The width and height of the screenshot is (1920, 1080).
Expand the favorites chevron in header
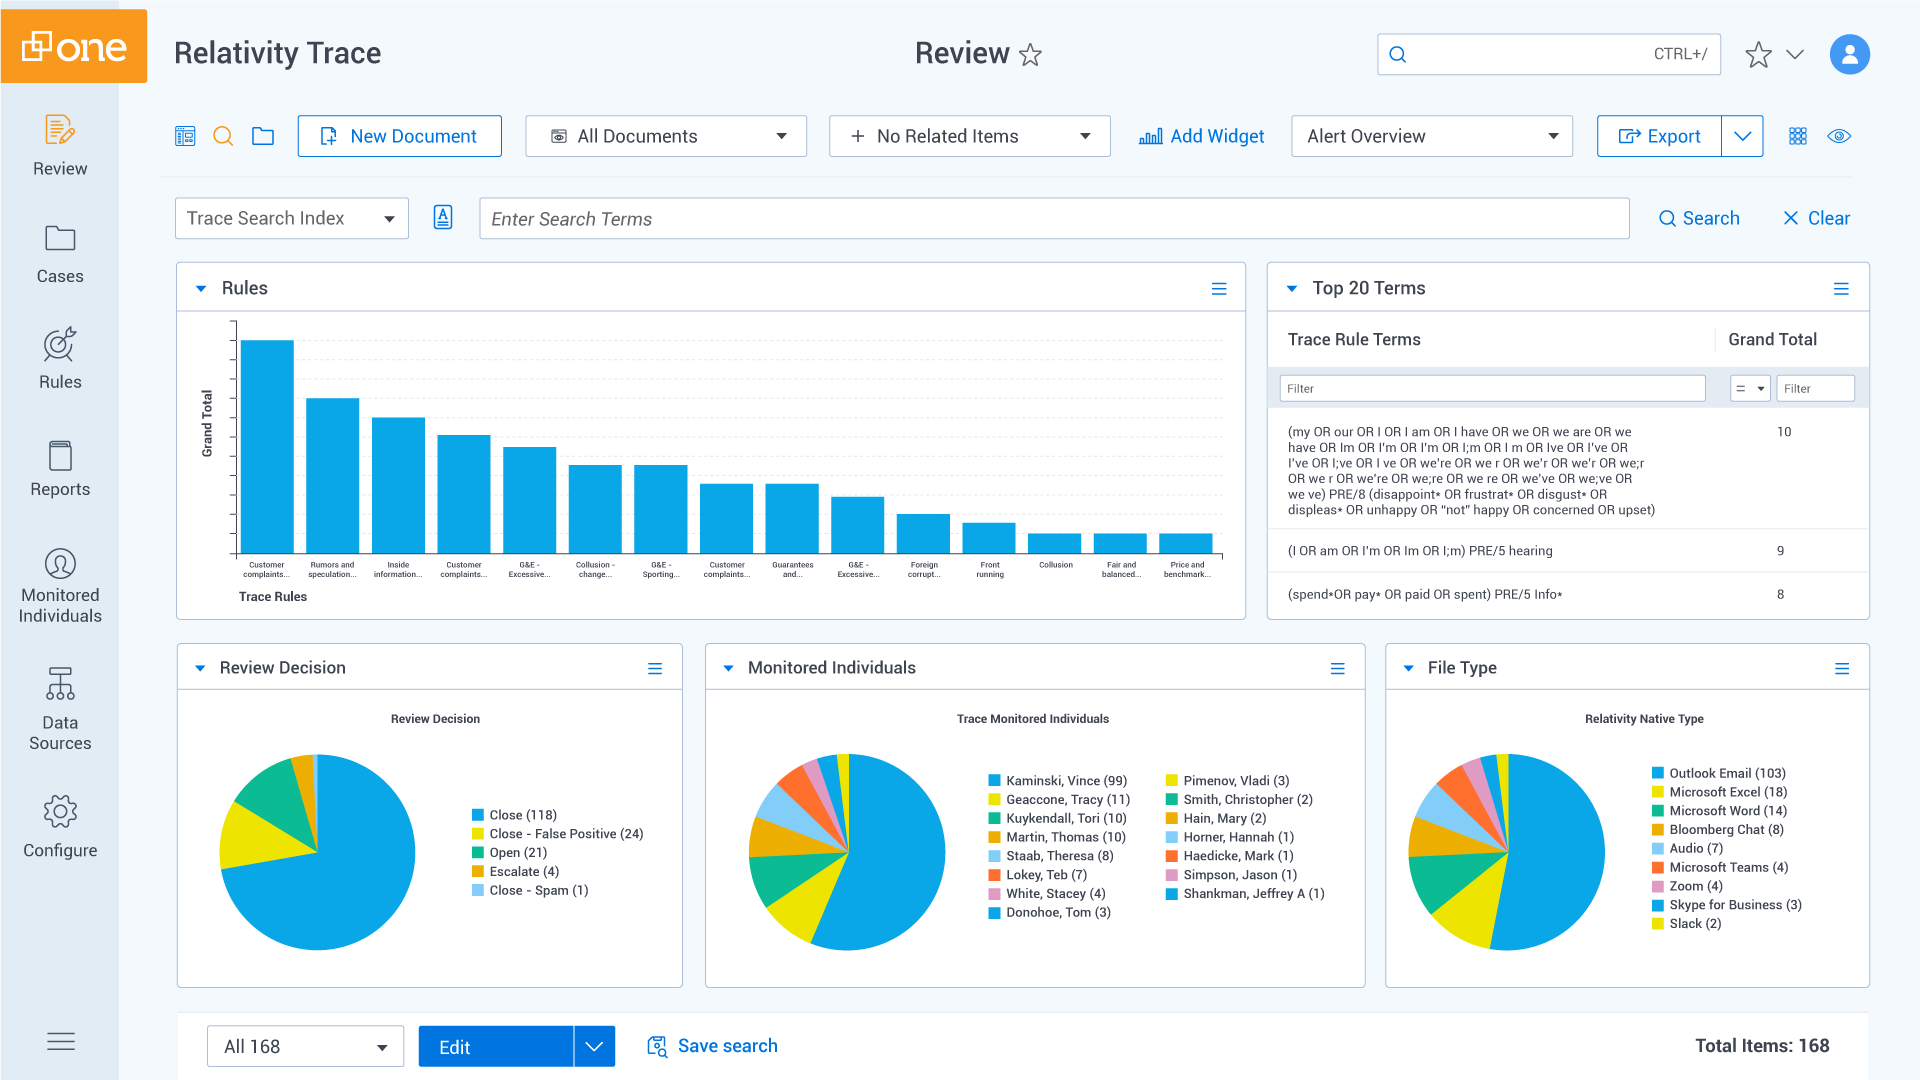click(x=1795, y=54)
